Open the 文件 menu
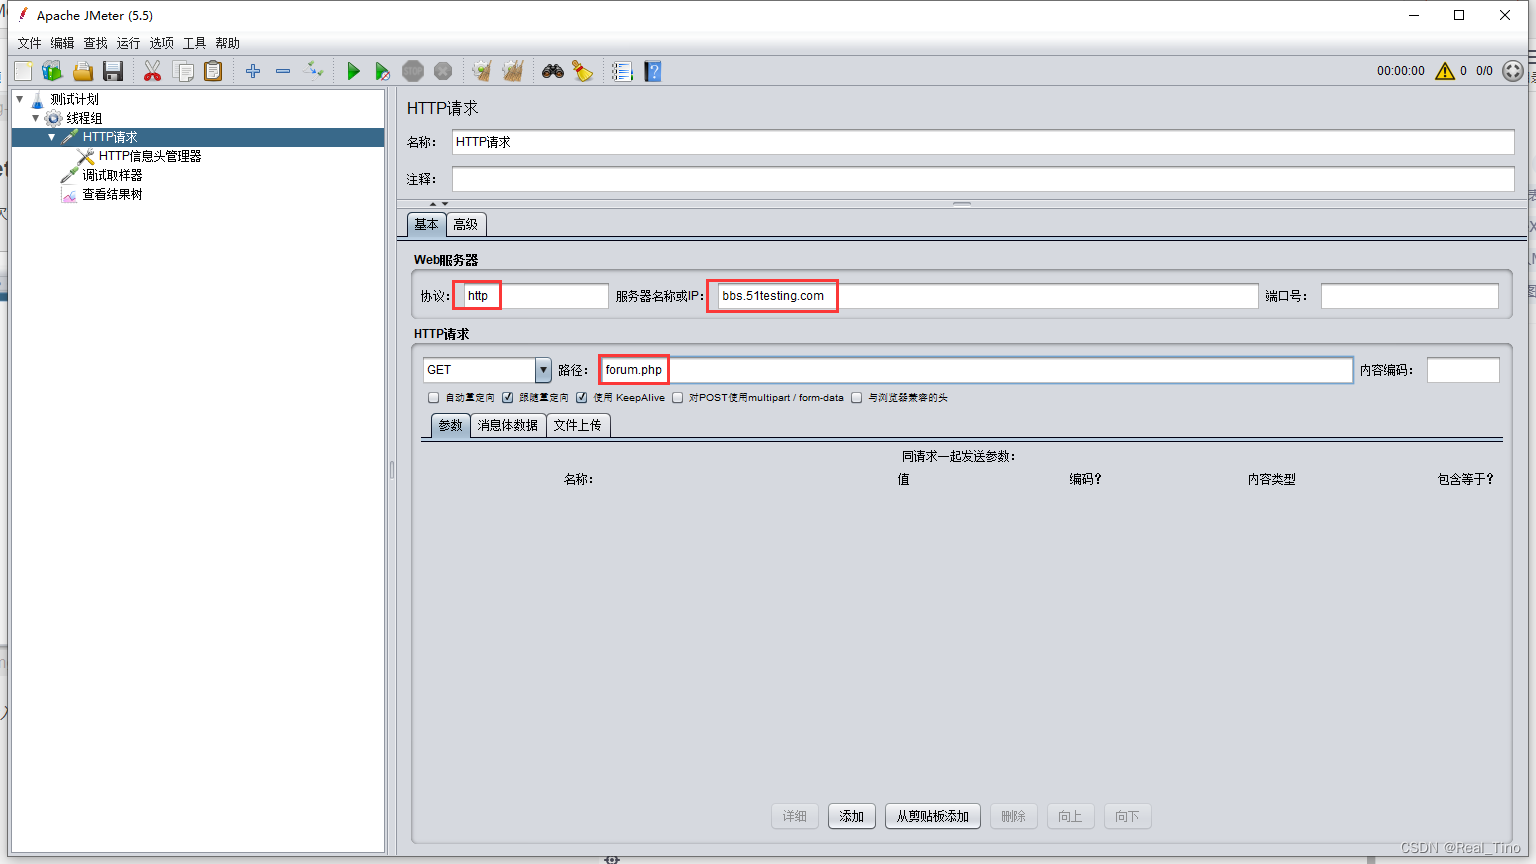The height and width of the screenshot is (864, 1536). click(x=29, y=43)
